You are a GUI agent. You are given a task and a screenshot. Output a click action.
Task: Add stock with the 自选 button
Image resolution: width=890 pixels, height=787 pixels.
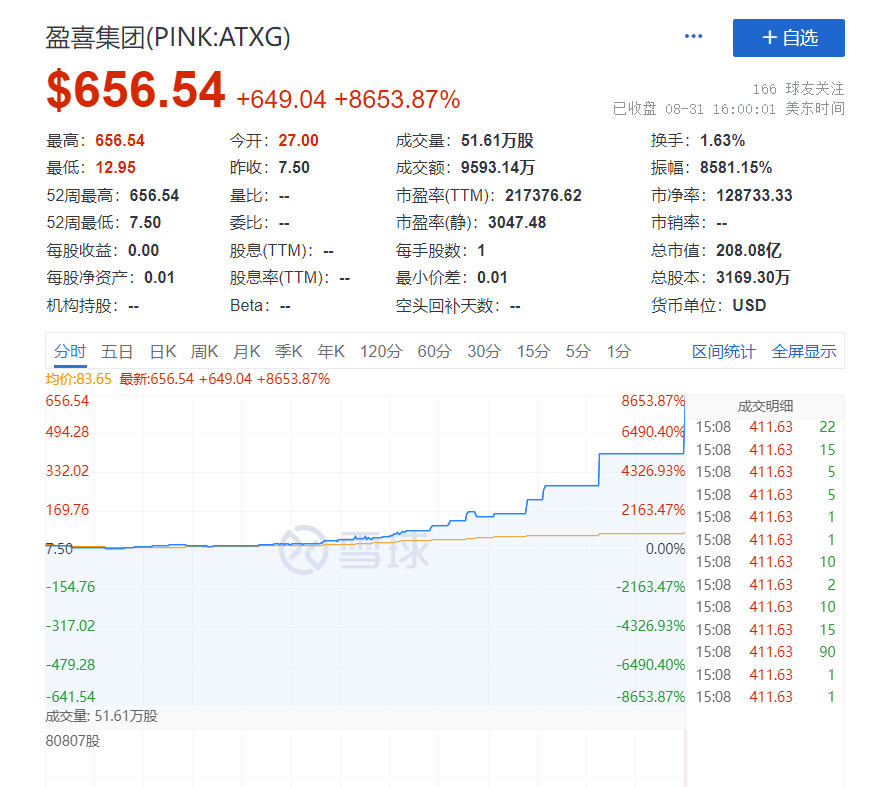coord(788,38)
